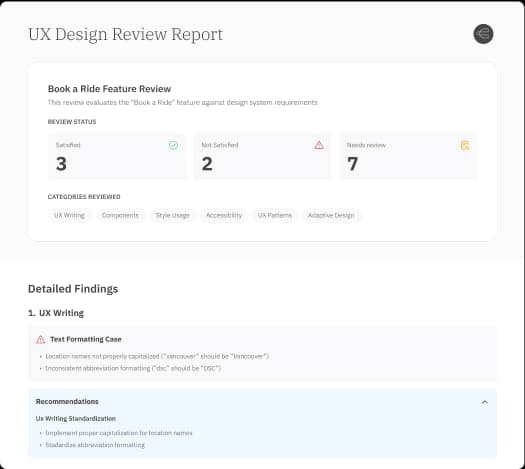
Task: Click the number 2 in Not Satisfied card
Action: pos(207,164)
